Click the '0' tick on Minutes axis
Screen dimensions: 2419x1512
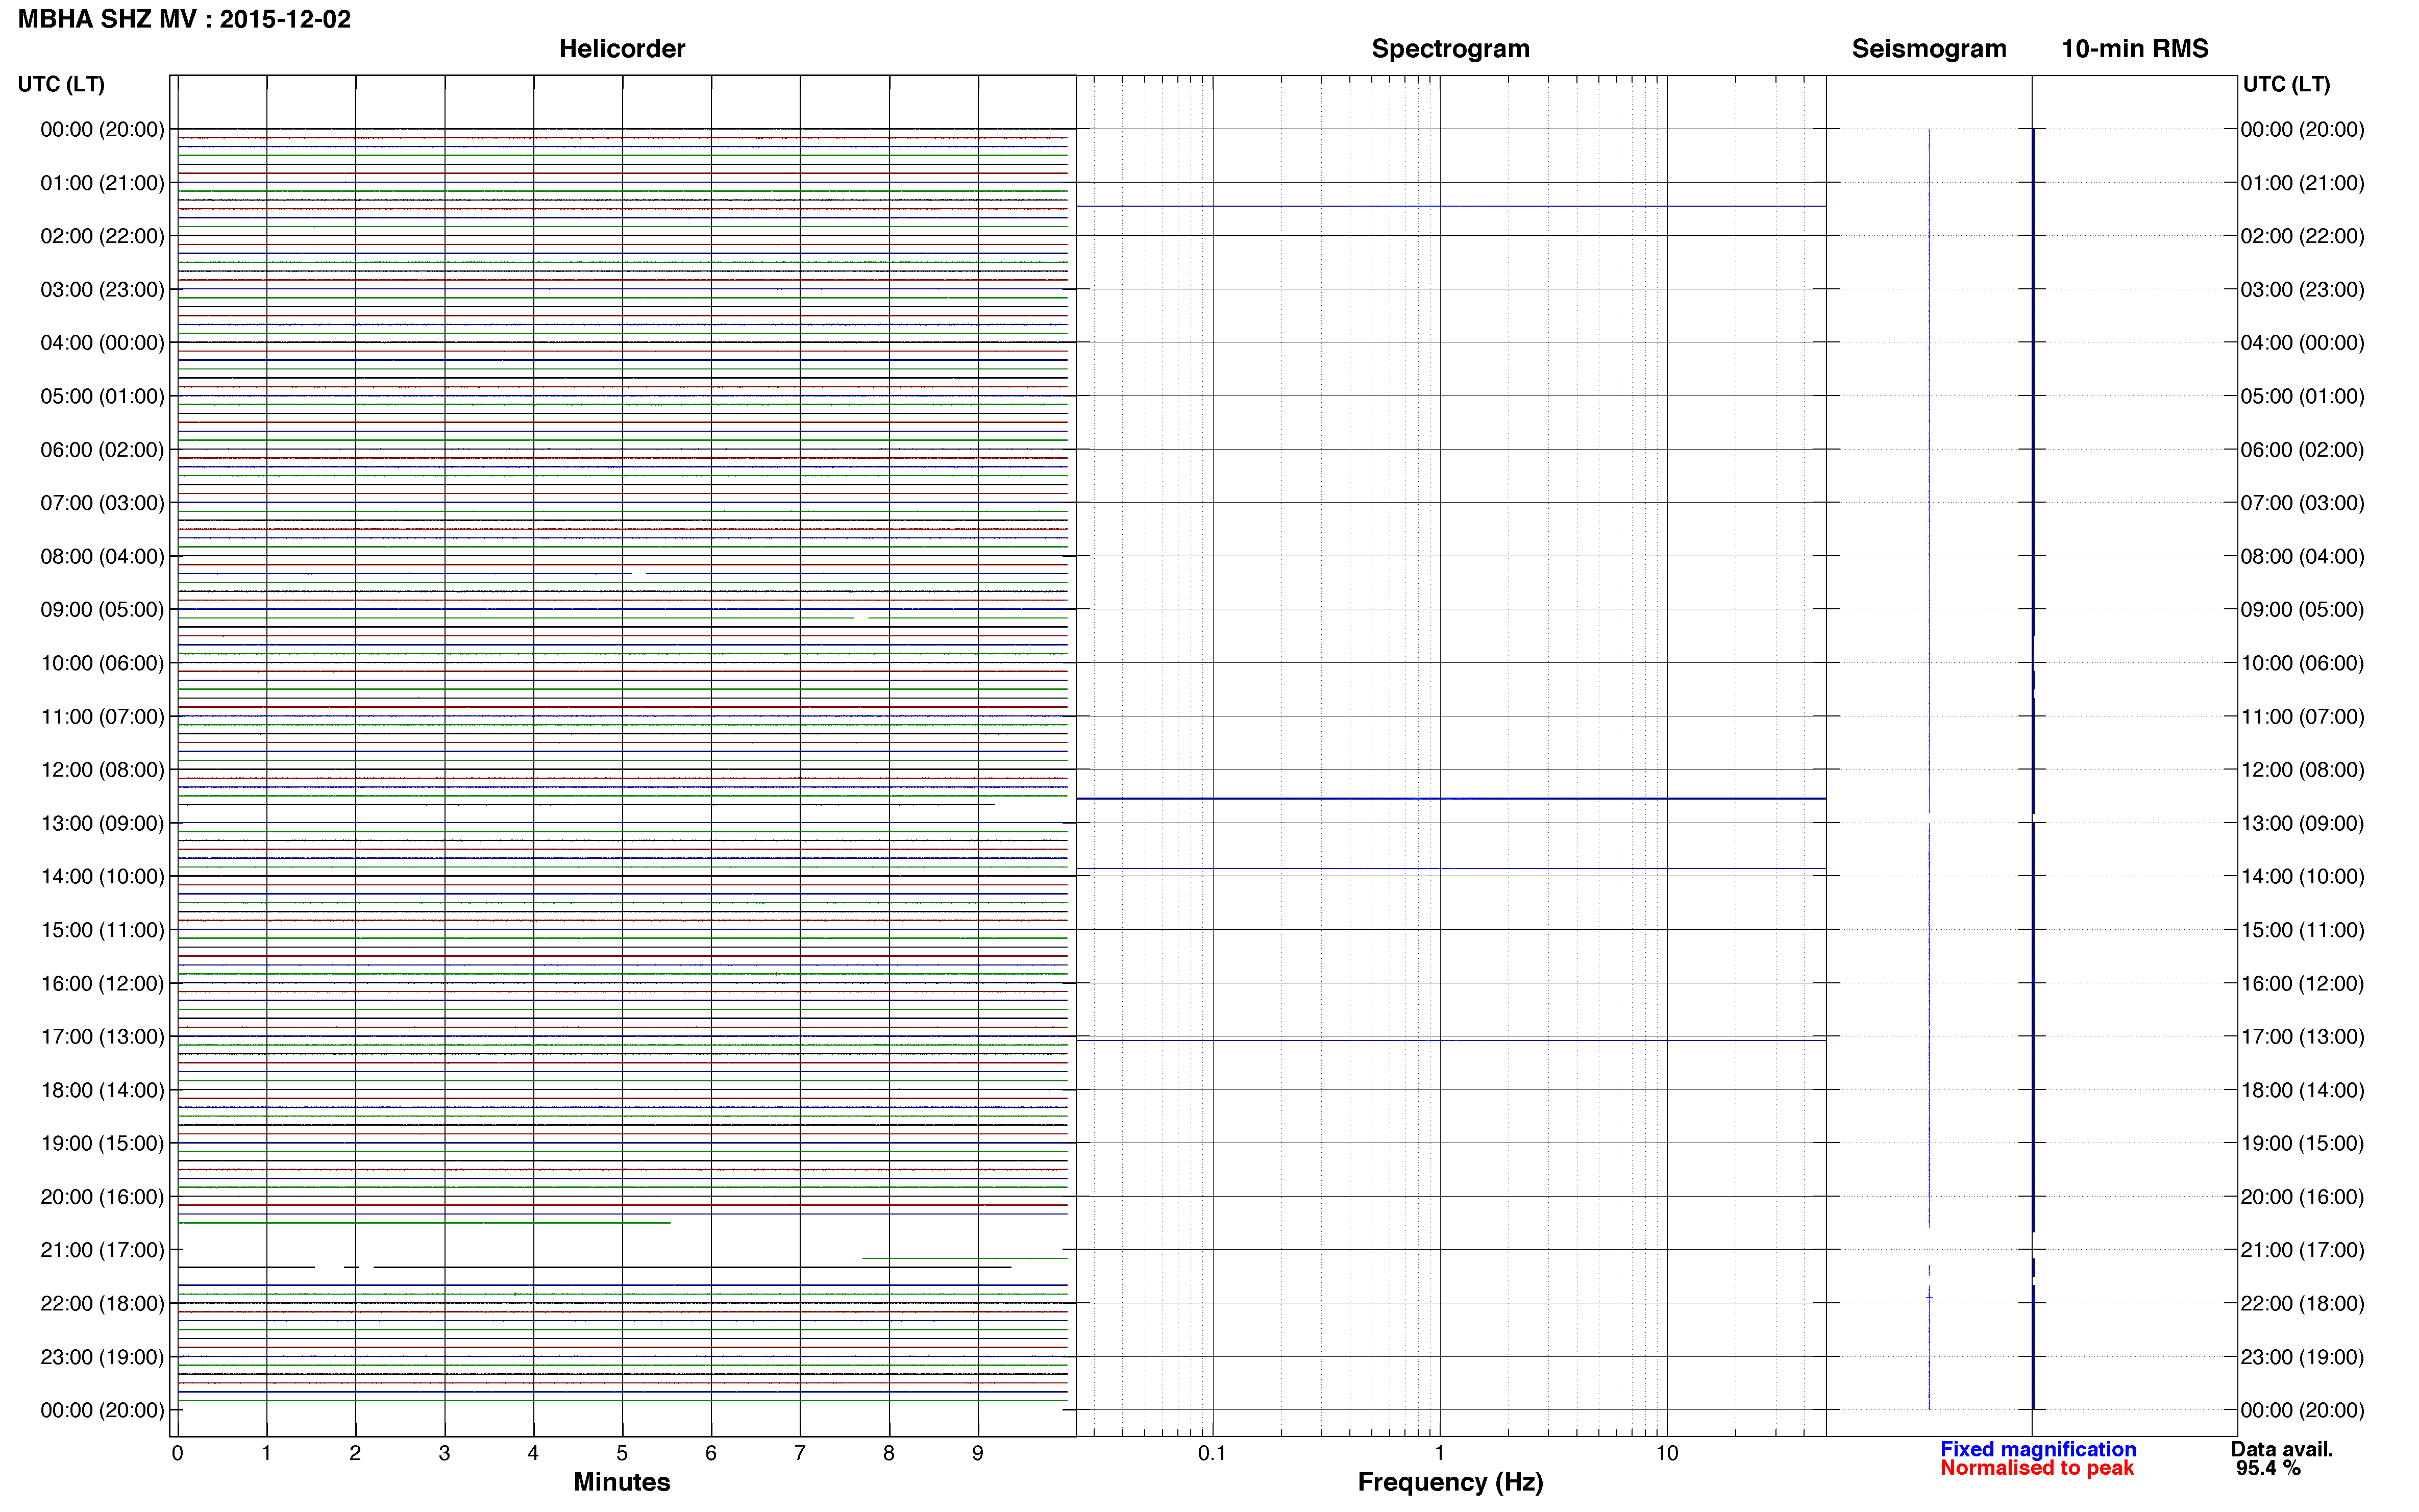coord(177,1453)
